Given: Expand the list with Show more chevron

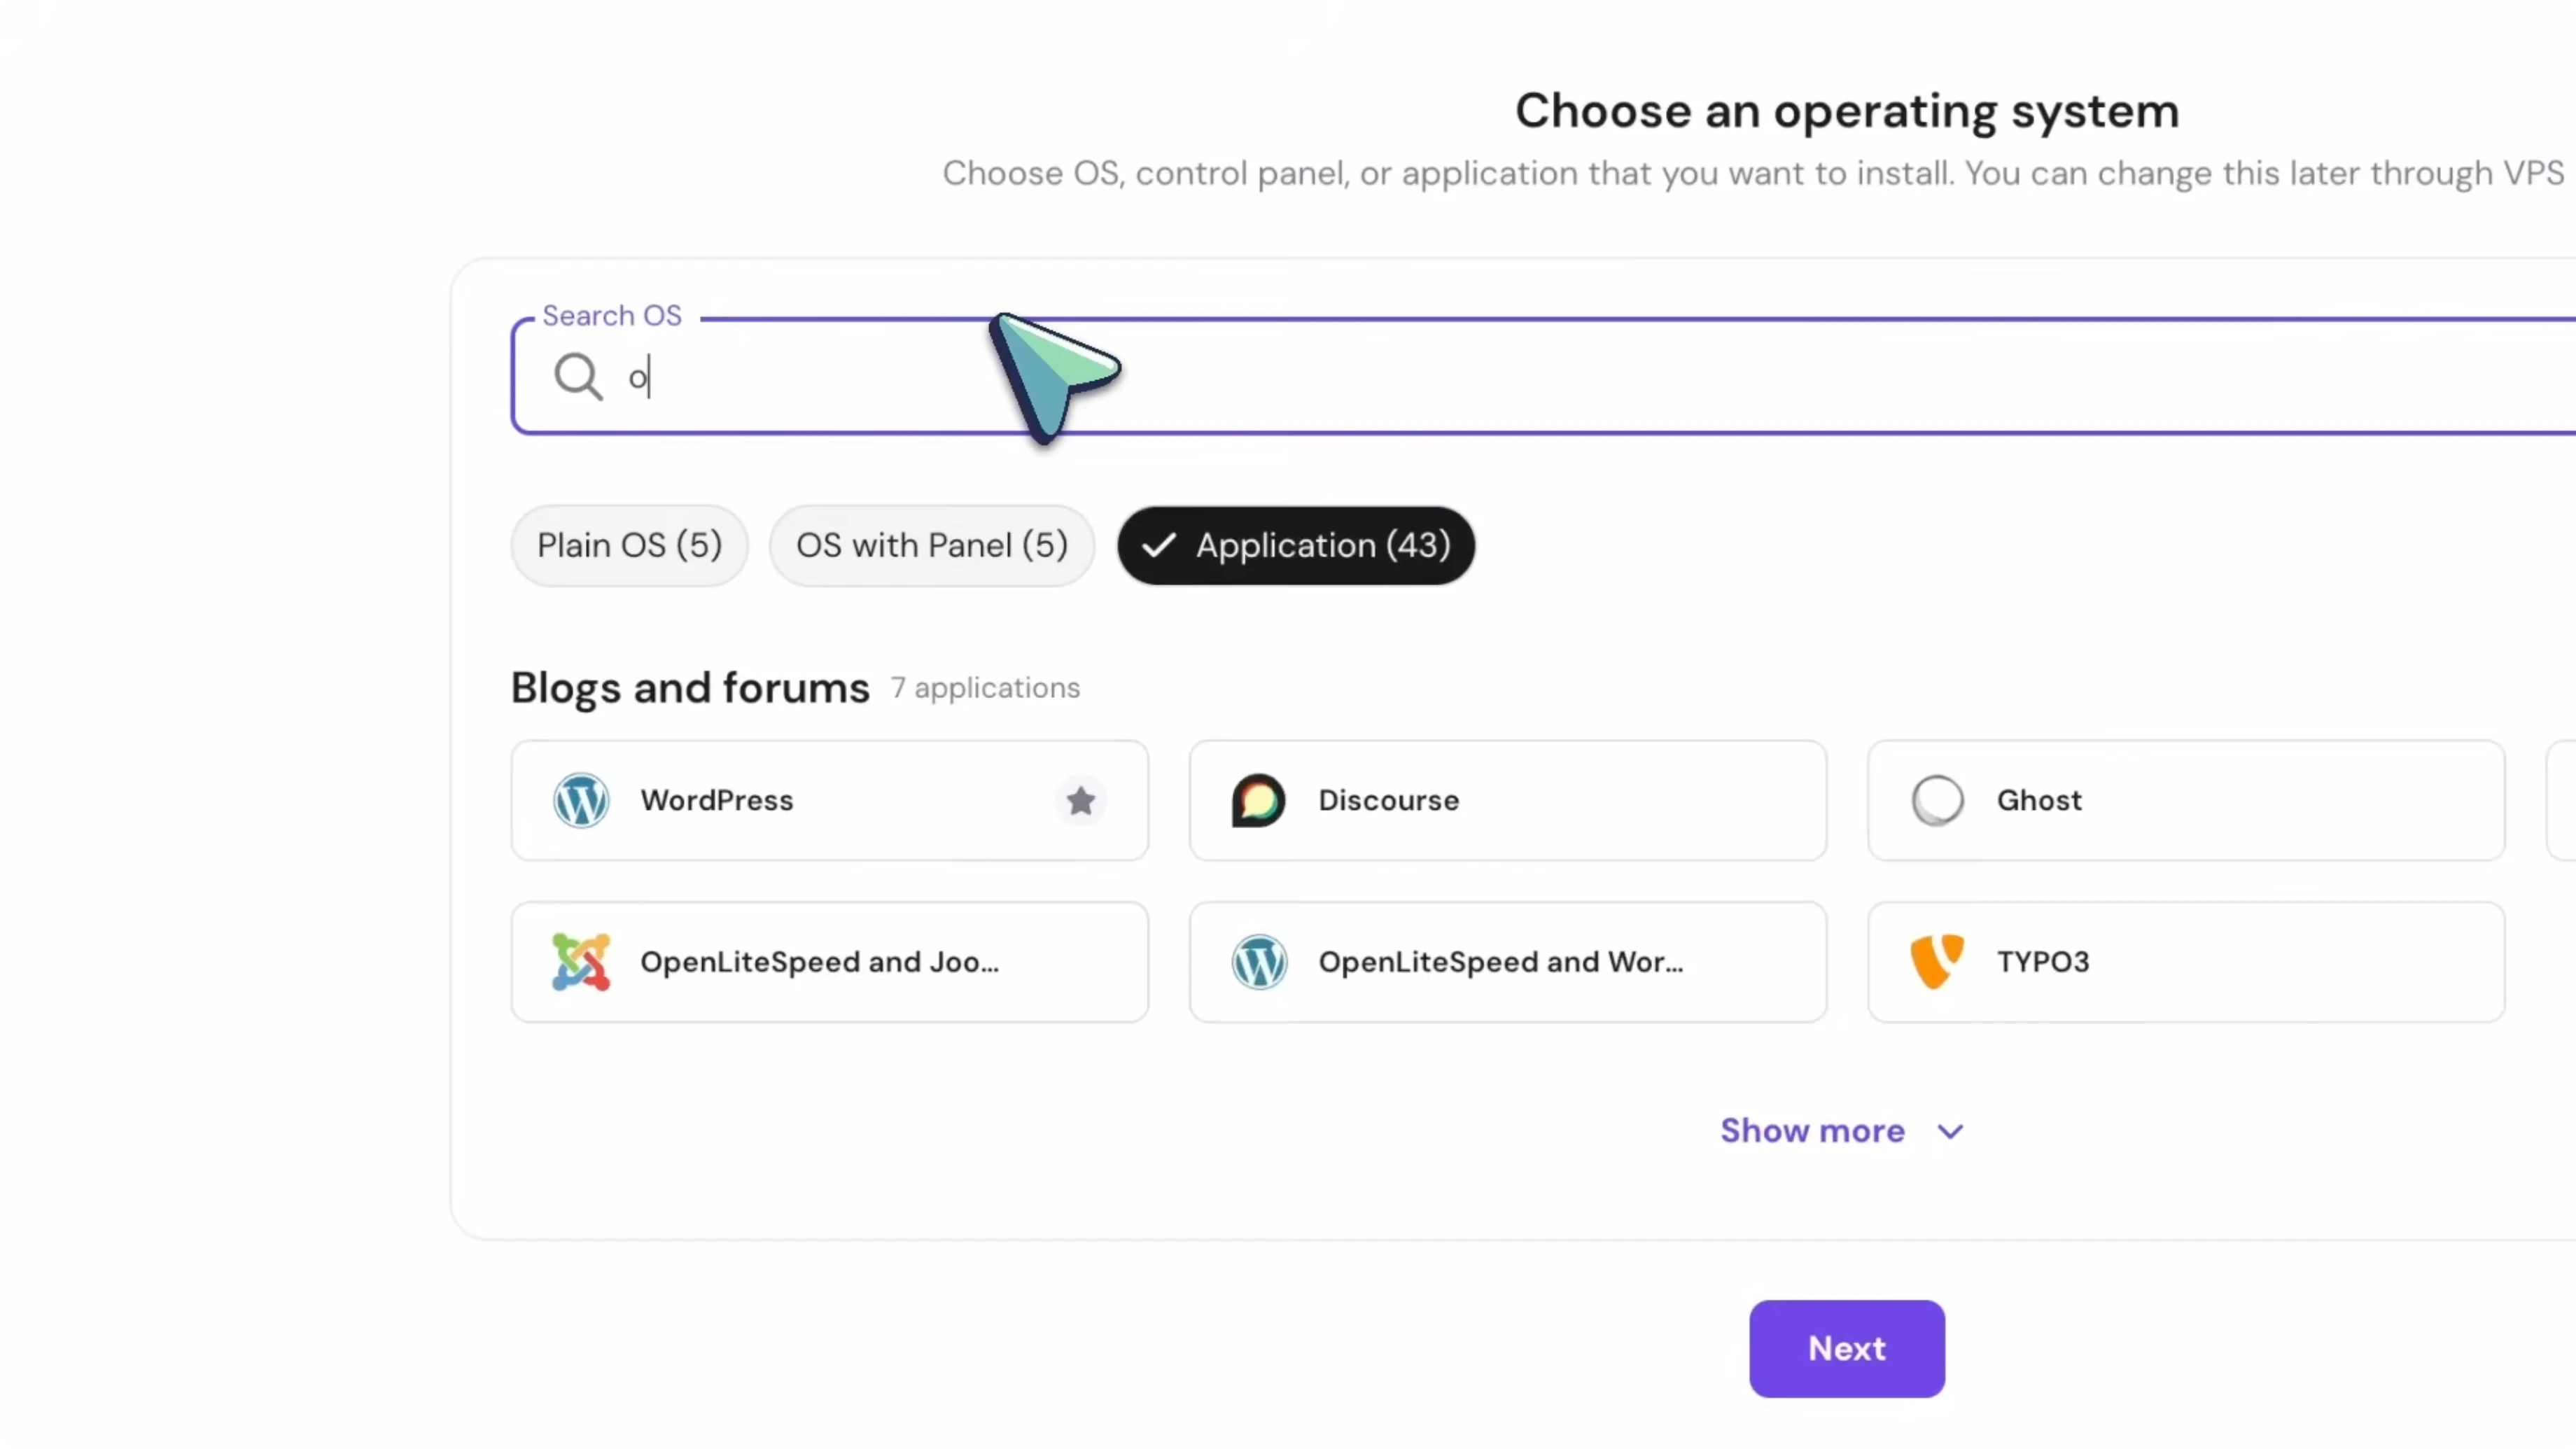Looking at the screenshot, I should tap(1948, 1131).
